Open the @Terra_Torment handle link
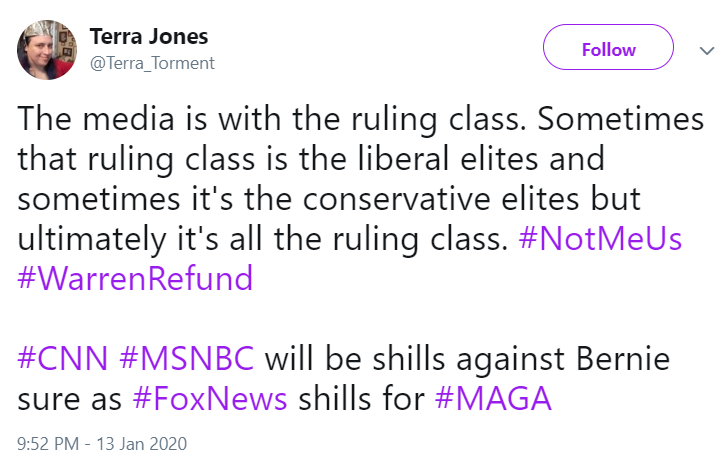Viewport: 723px width, 470px height. click(152, 63)
